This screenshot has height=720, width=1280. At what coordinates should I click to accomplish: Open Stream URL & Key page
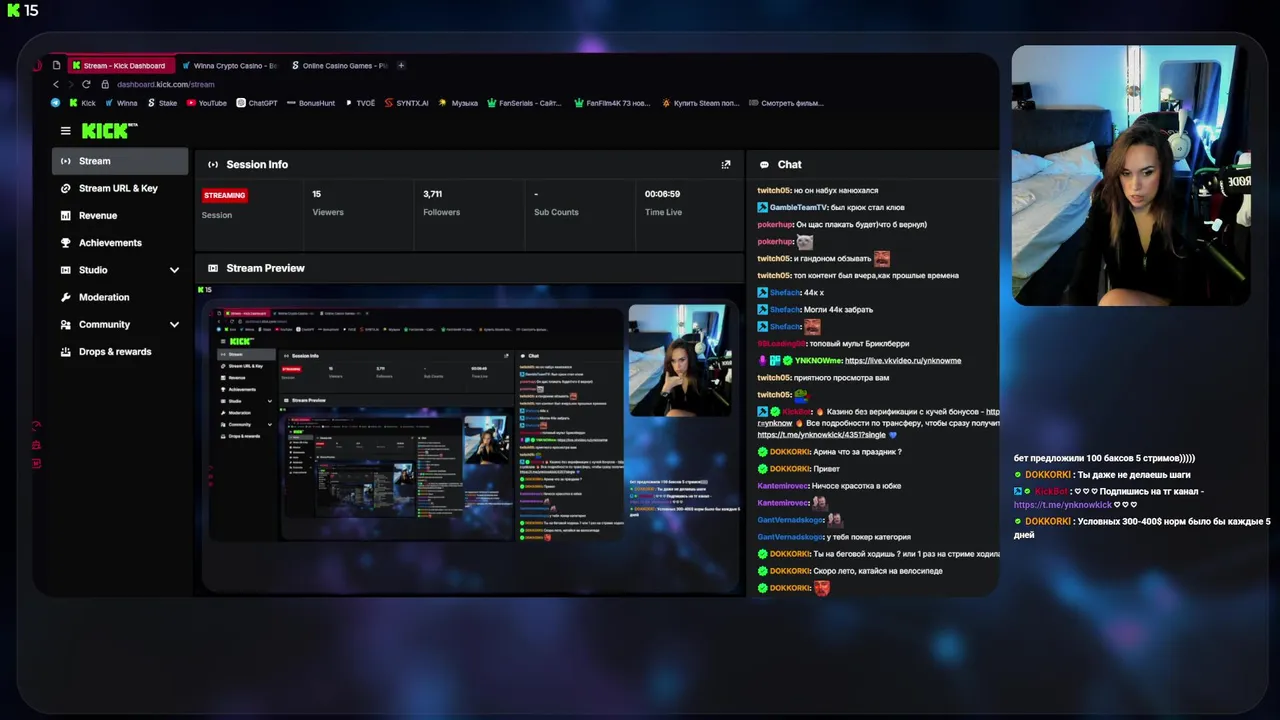tap(120, 188)
